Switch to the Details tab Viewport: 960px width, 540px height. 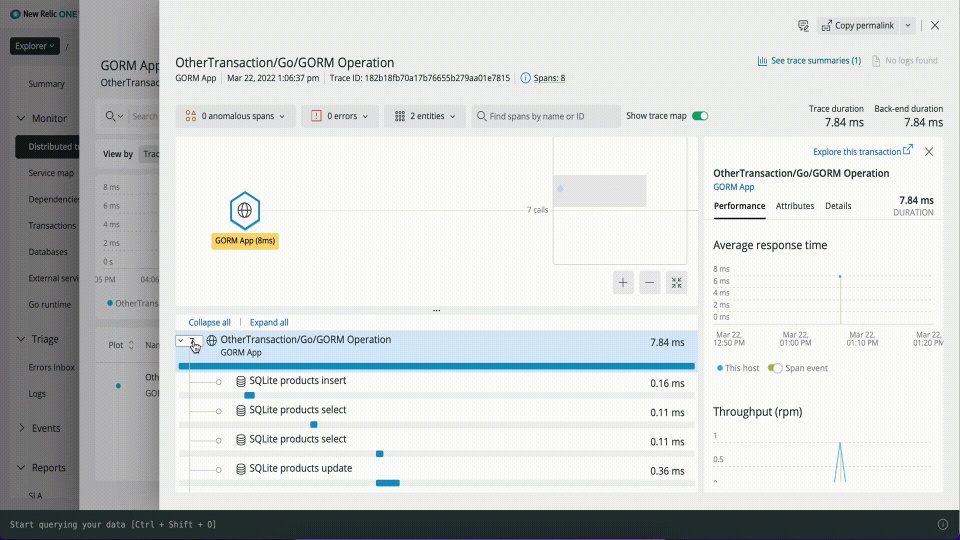tap(838, 206)
